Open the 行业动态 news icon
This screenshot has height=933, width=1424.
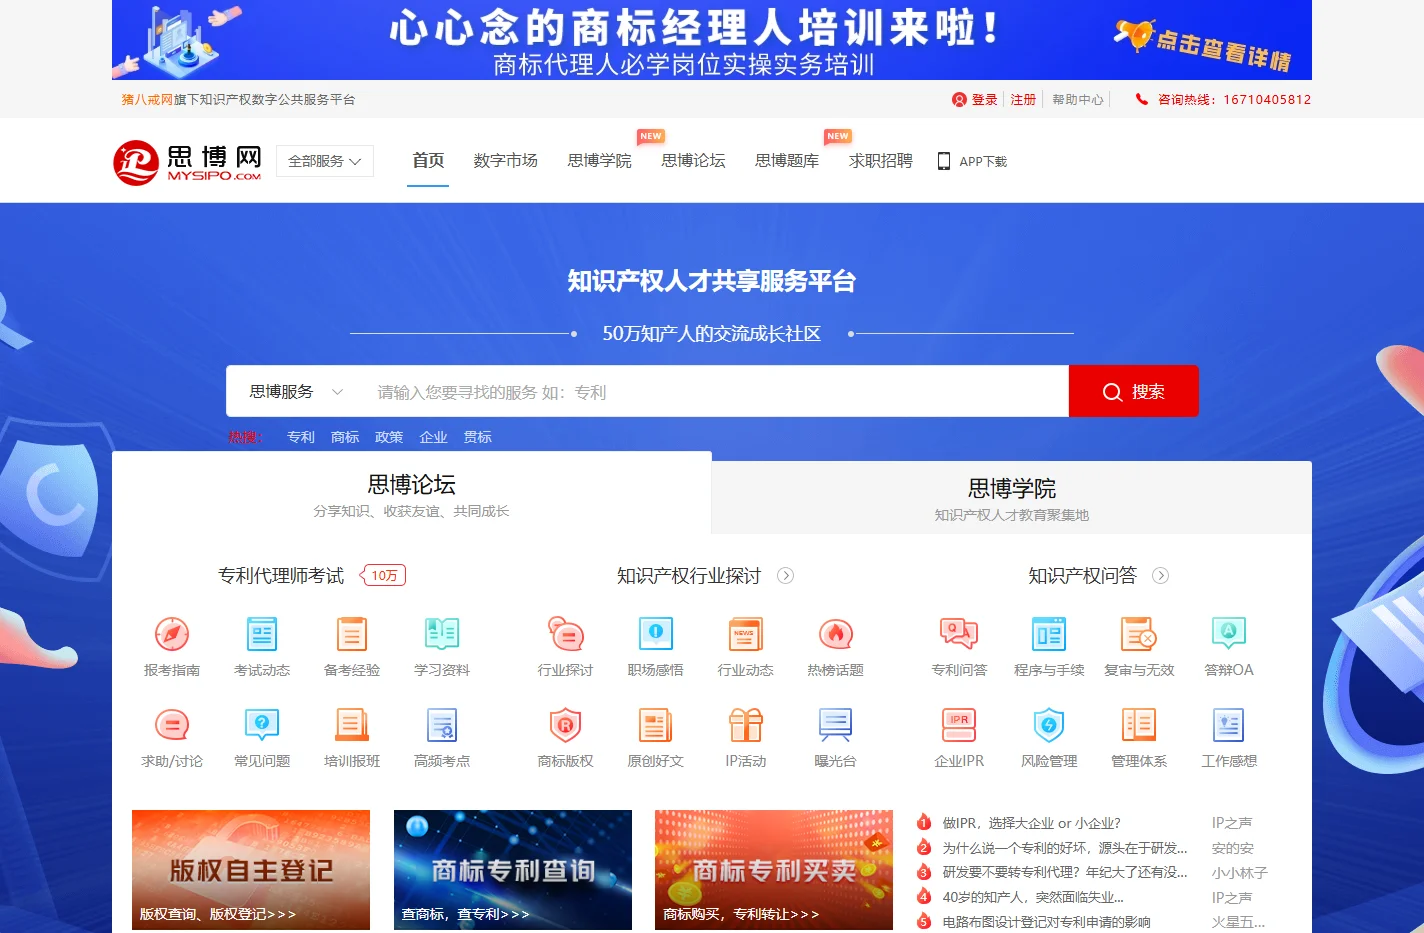pos(746,634)
